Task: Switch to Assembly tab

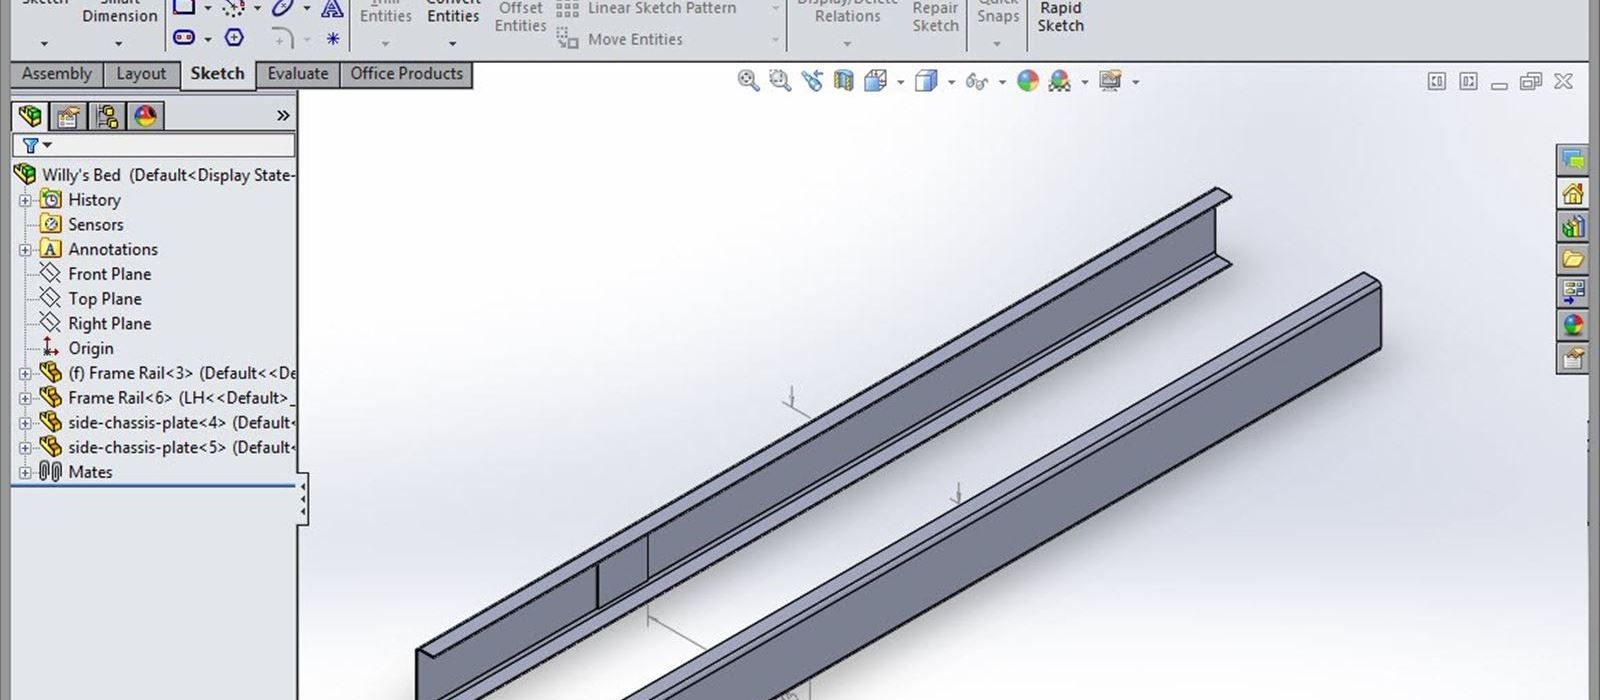Action: 56,74
